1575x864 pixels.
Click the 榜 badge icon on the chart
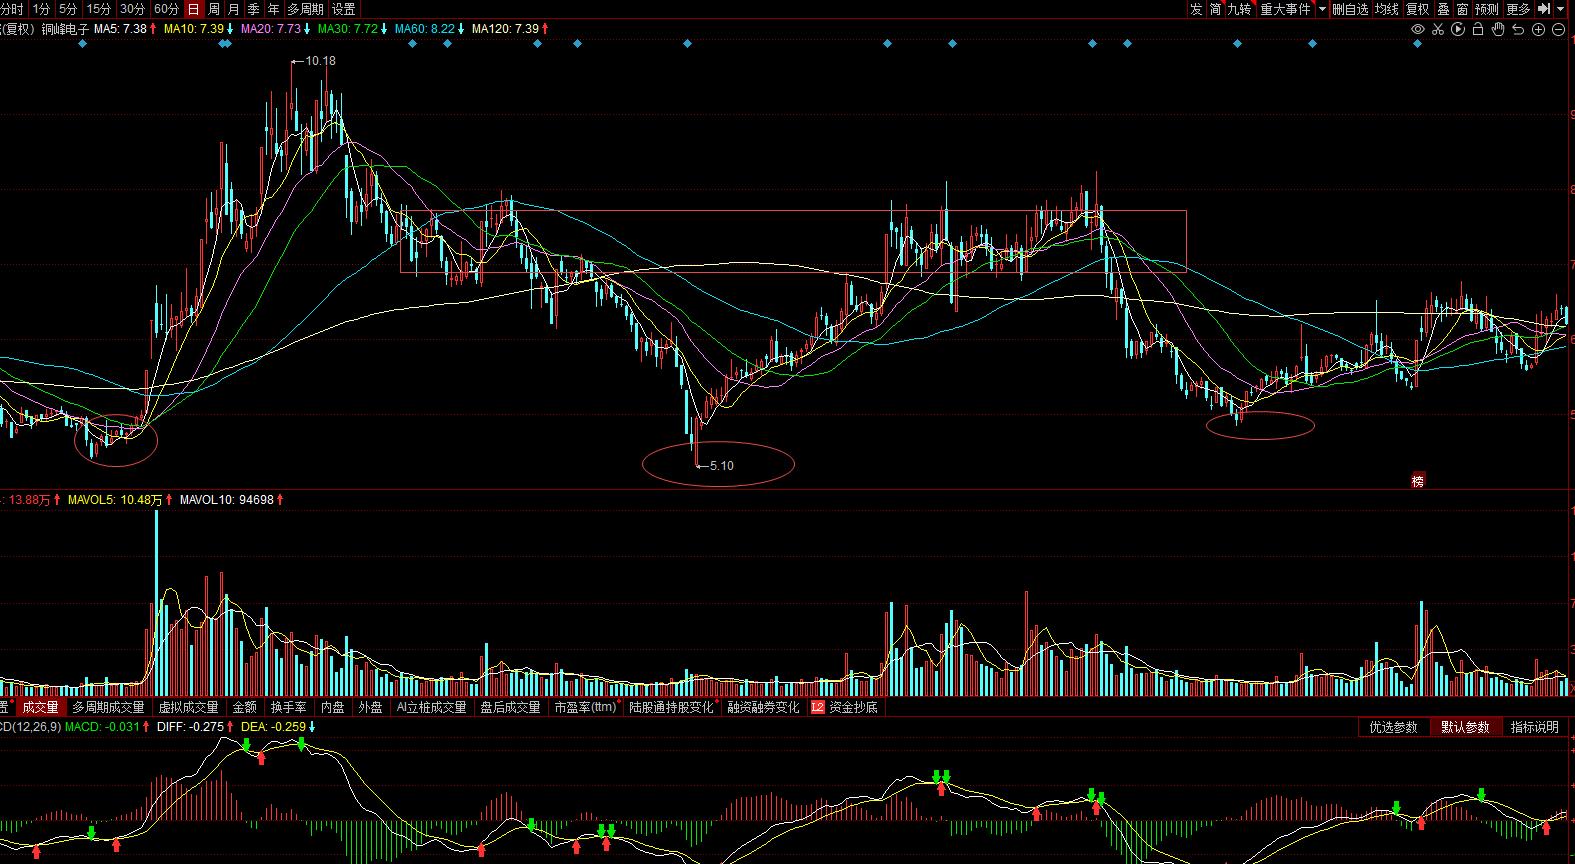click(1417, 481)
